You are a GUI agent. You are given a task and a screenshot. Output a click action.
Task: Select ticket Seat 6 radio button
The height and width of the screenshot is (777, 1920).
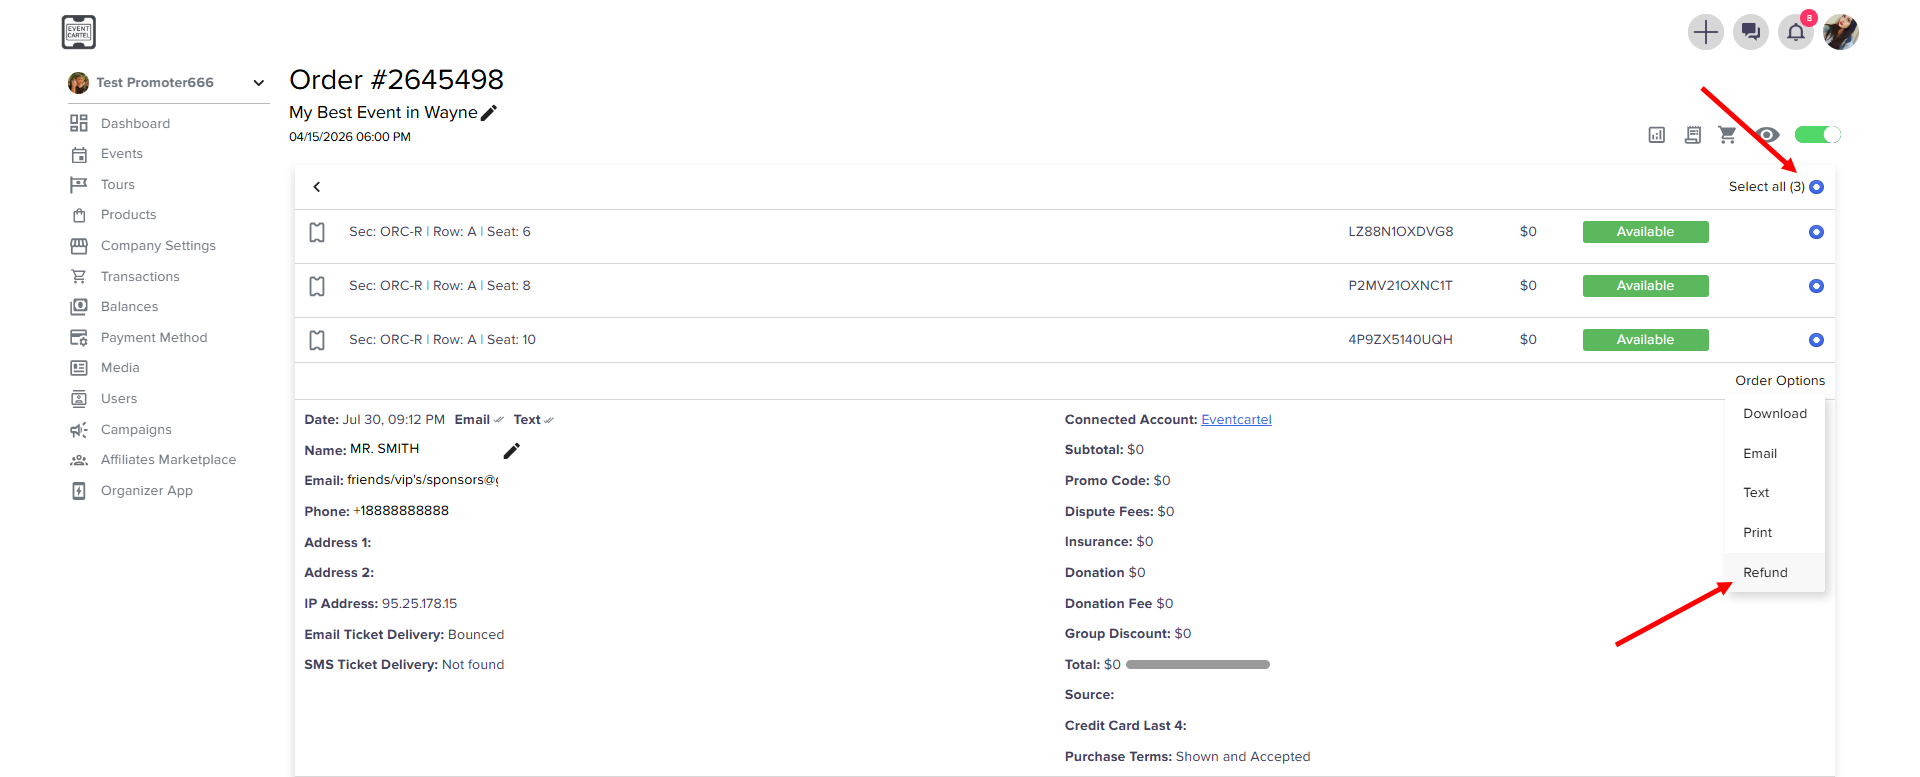coord(1816,232)
